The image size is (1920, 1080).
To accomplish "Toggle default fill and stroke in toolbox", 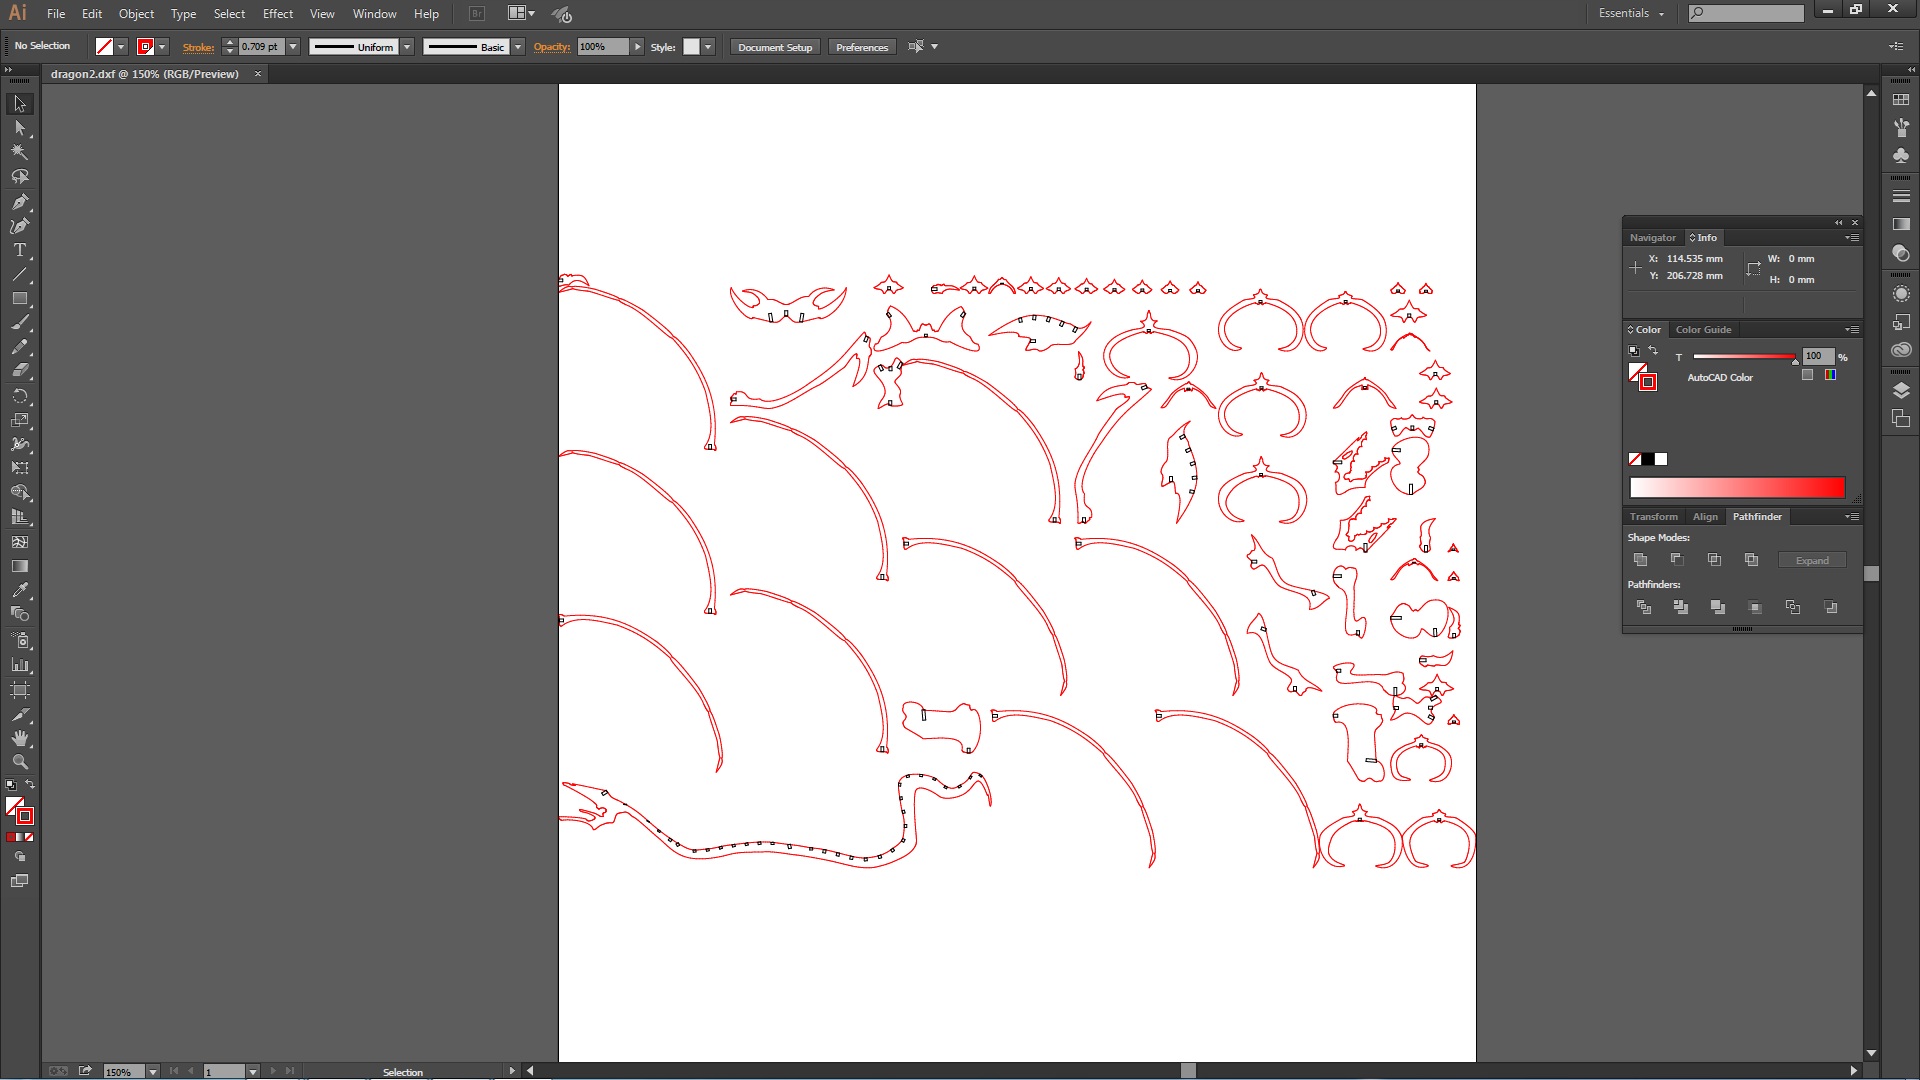I will [11, 785].
